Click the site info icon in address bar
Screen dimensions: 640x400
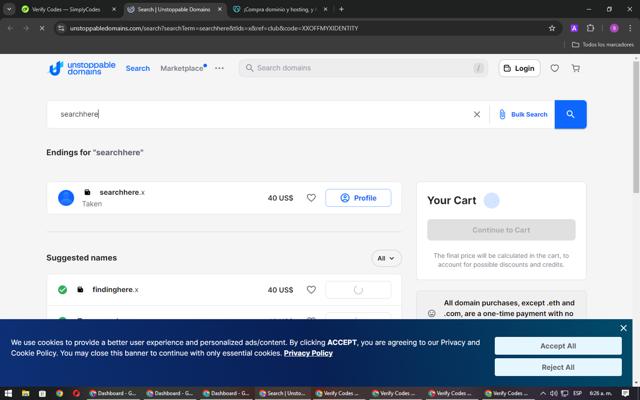(61, 28)
